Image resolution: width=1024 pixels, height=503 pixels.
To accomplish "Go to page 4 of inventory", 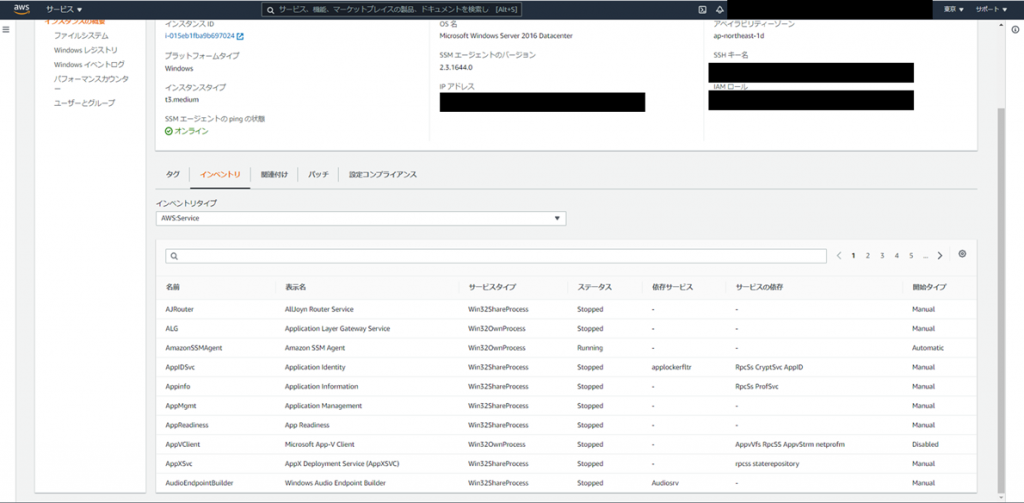I will (x=897, y=256).
